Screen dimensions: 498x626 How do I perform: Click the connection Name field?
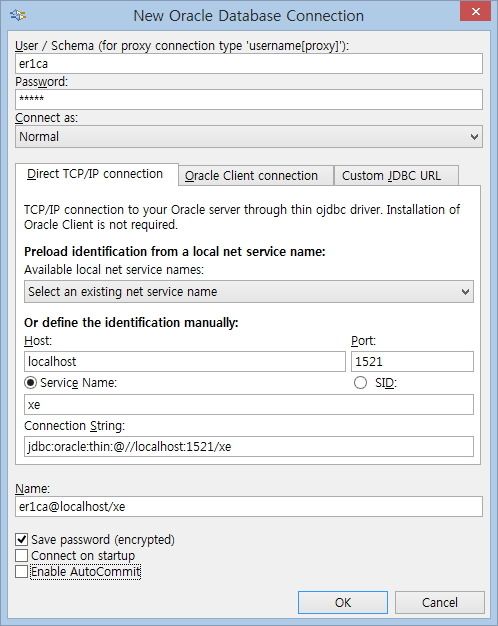pyautogui.click(x=249, y=506)
